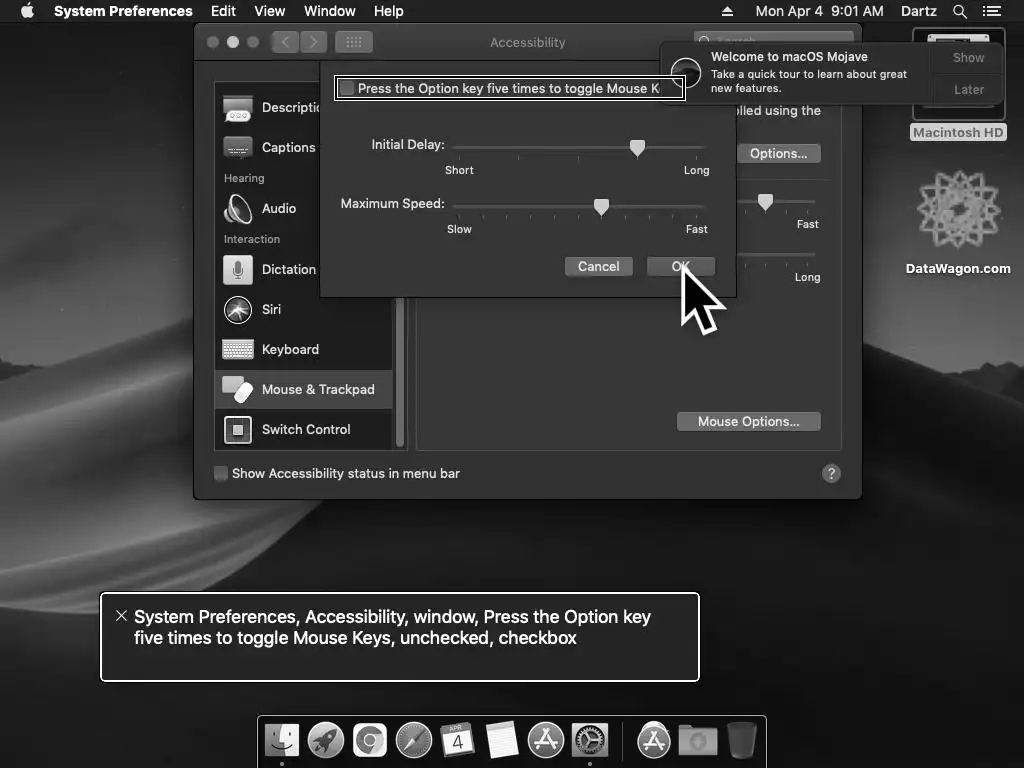Click Show on Mojave welcome notification
1024x768 pixels.
(x=968, y=57)
